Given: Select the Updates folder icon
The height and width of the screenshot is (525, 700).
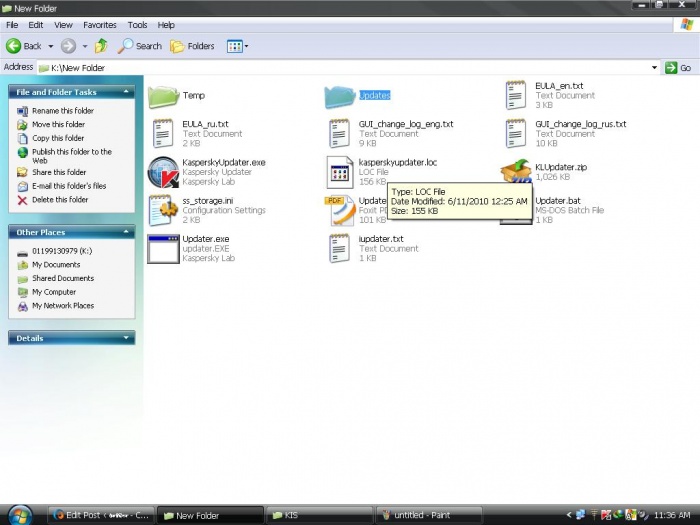Looking at the screenshot, I should click(340, 96).
